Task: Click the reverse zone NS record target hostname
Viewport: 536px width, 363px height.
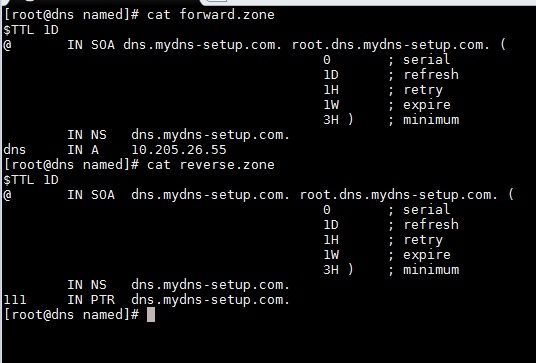Action: [x=211, y=285]
